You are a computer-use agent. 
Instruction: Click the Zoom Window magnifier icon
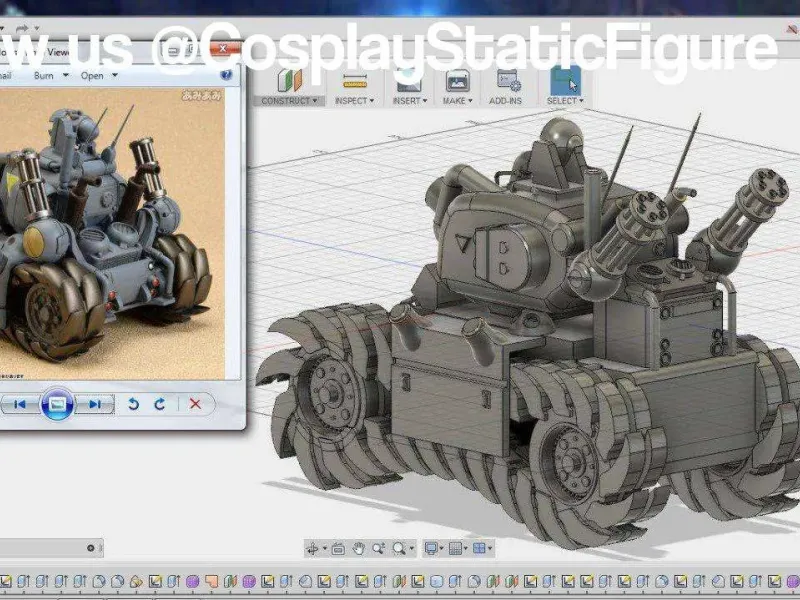point(399,549)
